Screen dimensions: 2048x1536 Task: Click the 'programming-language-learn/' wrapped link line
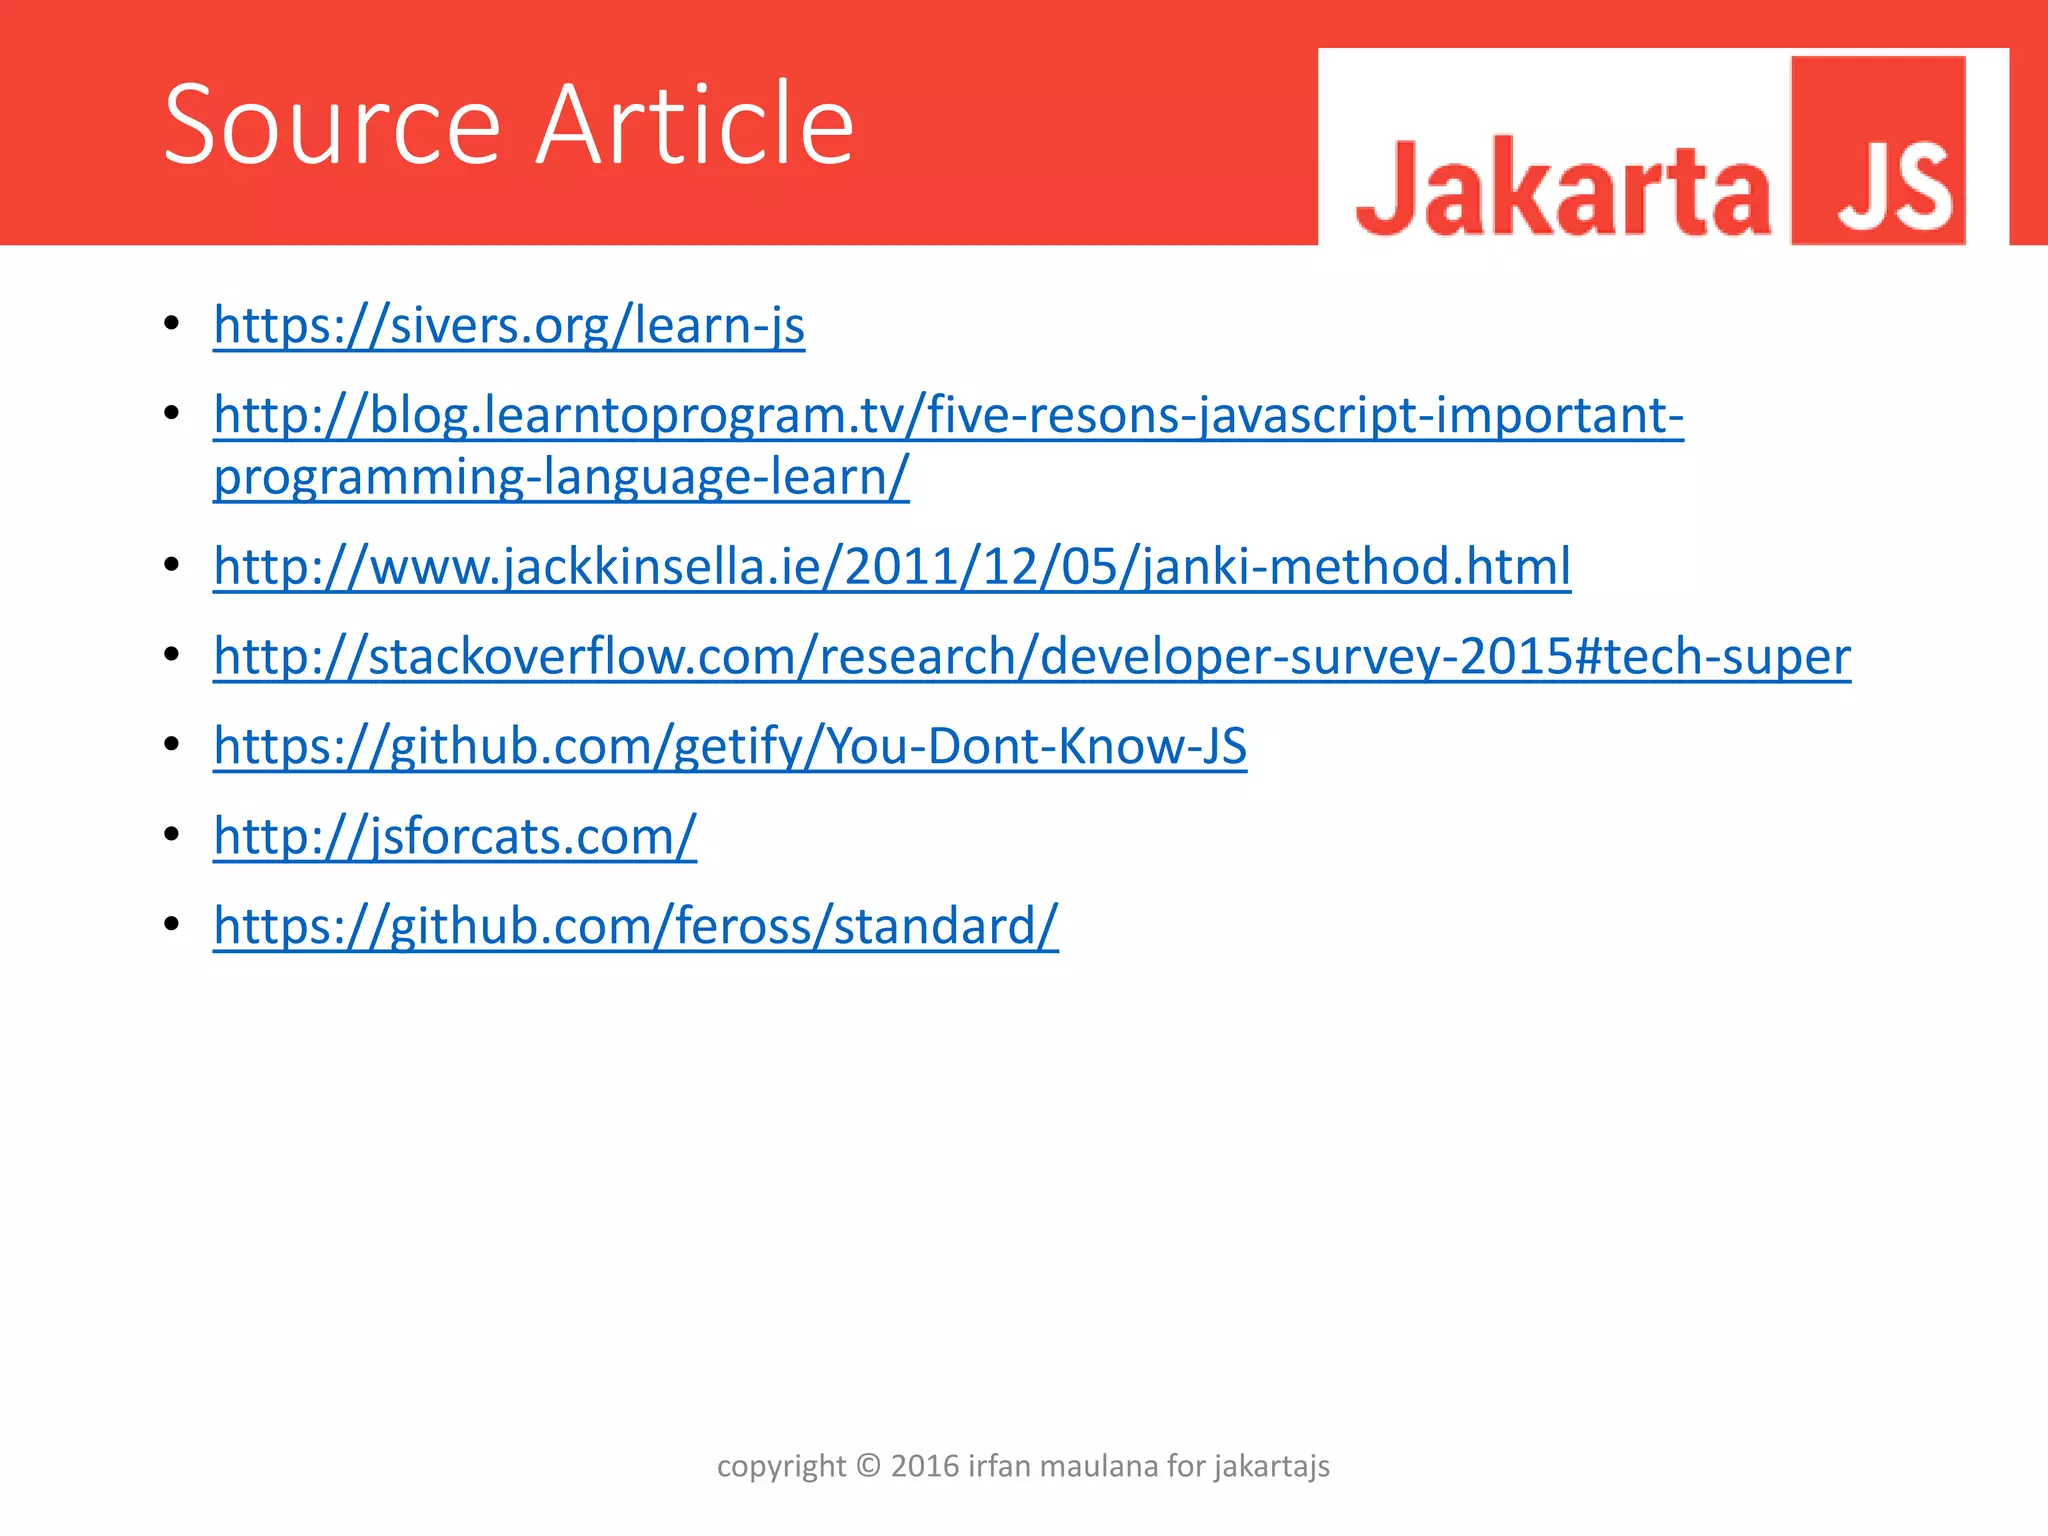point(560,477)
